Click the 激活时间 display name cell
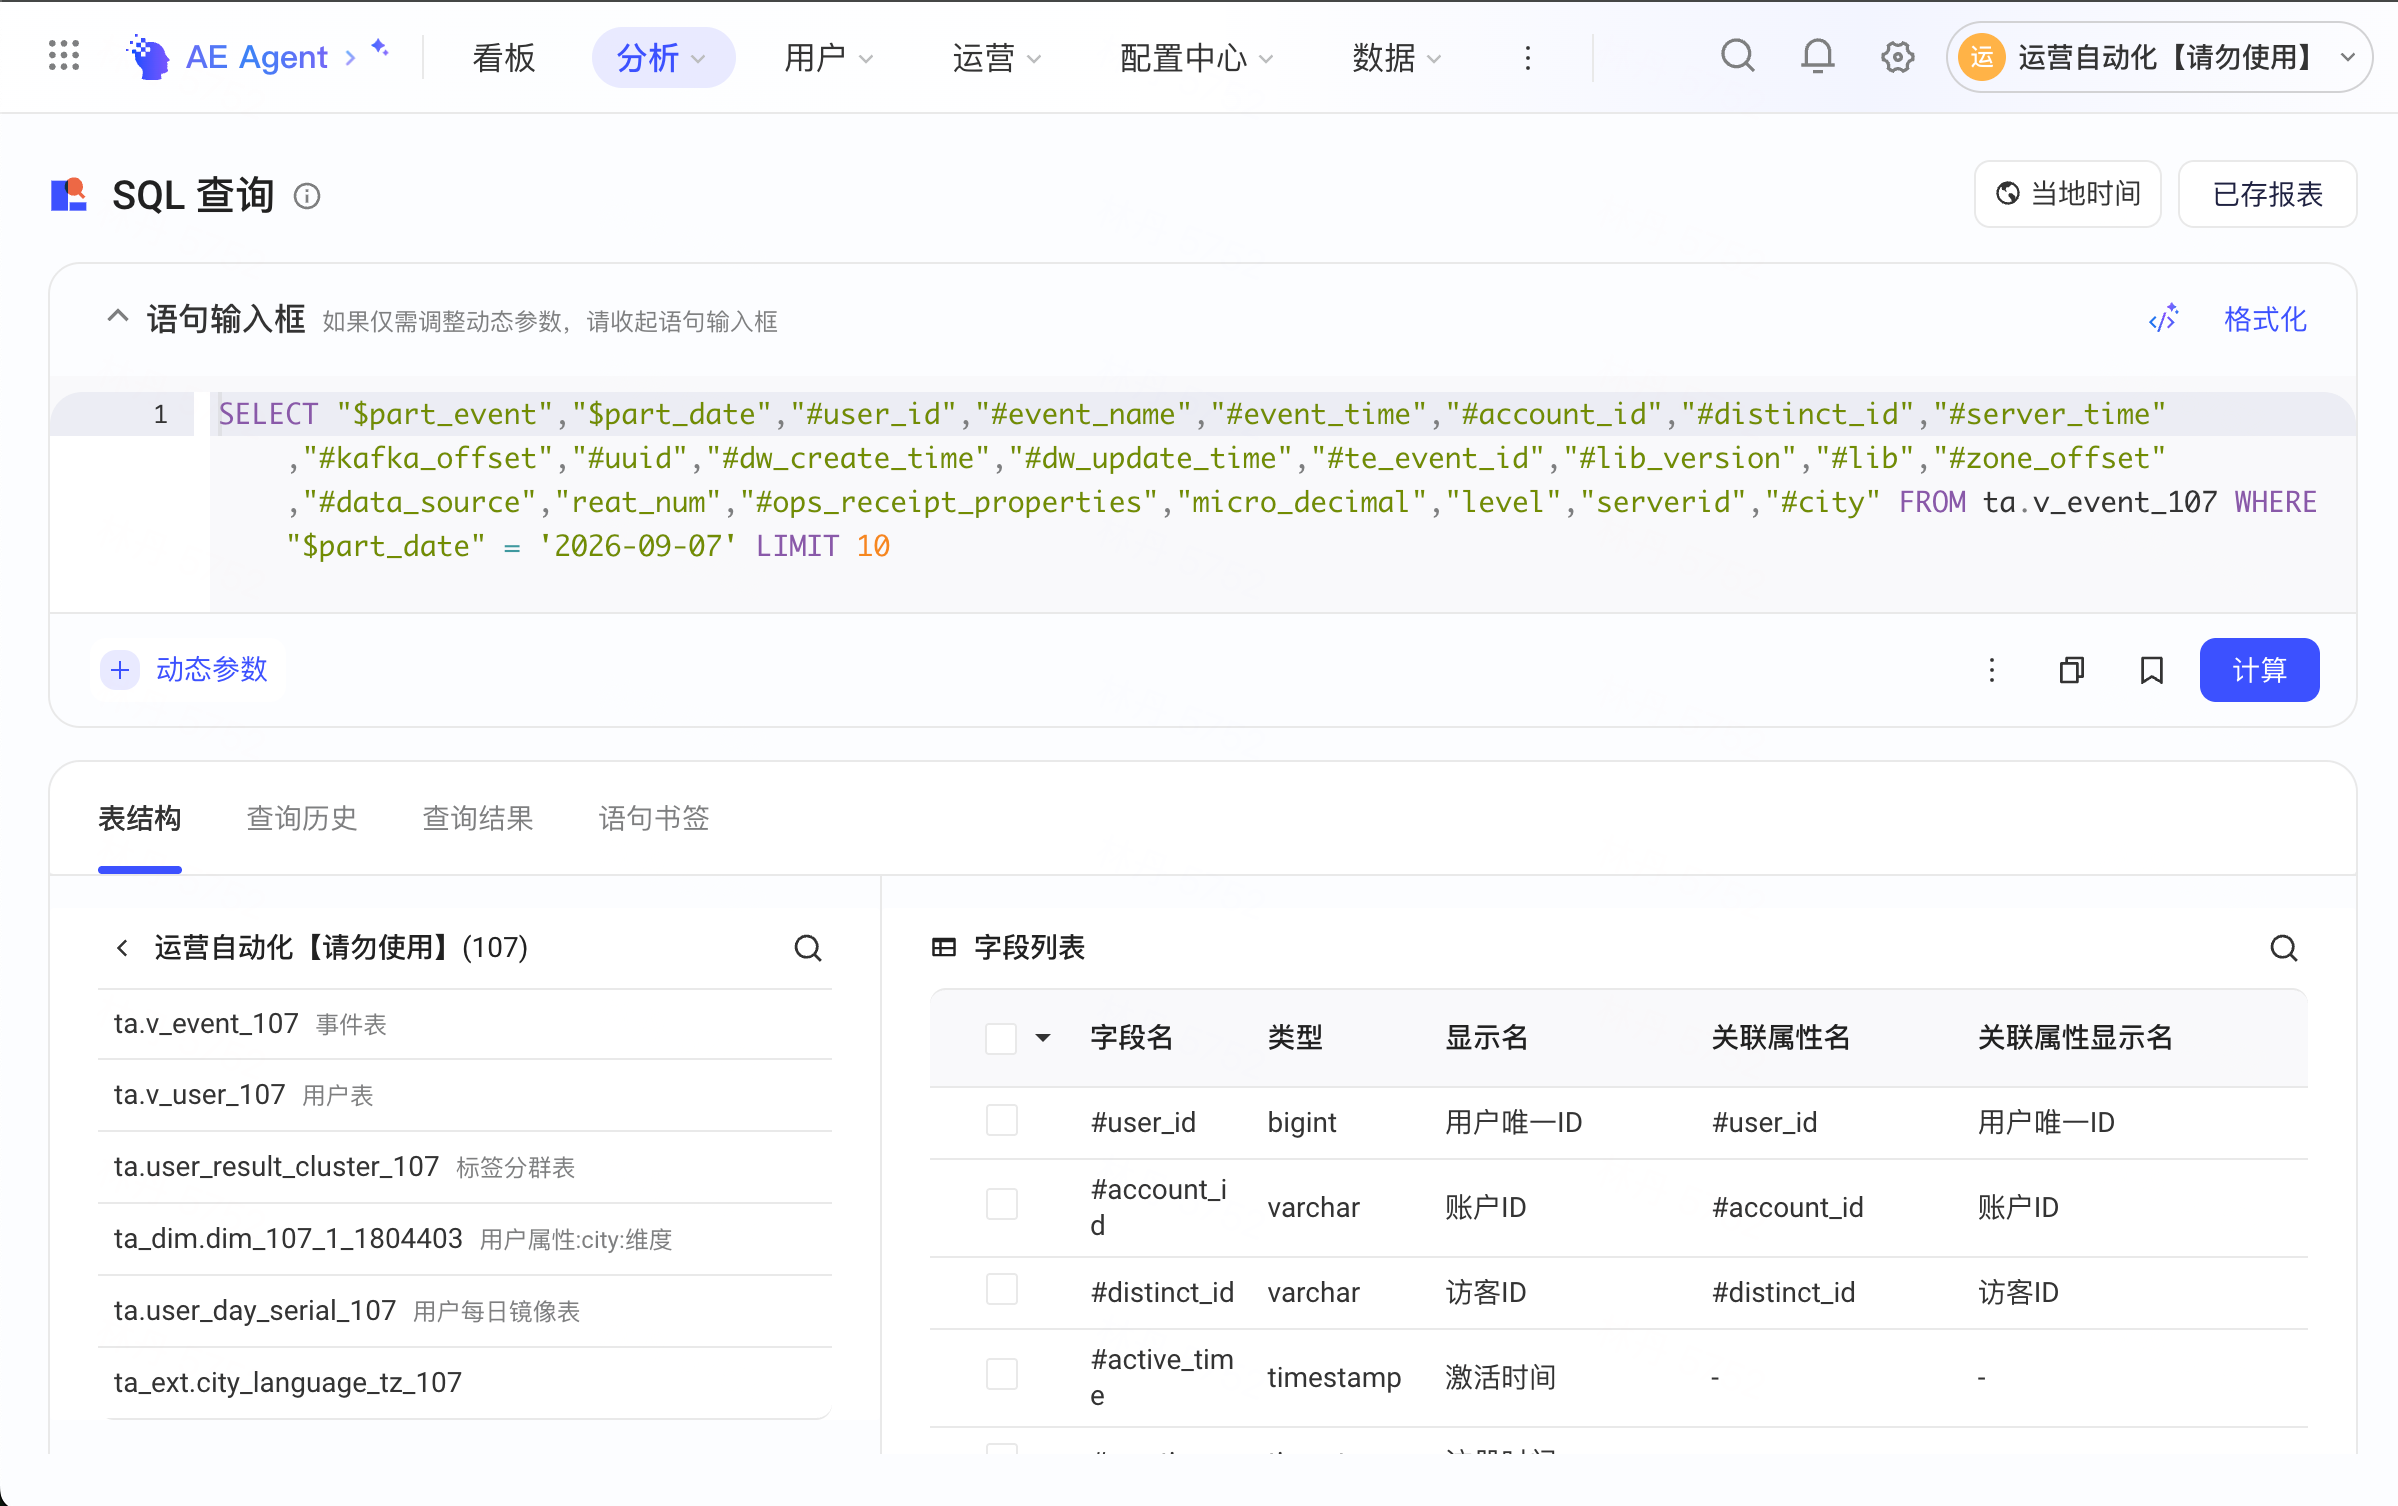 pos(1500,1377)
